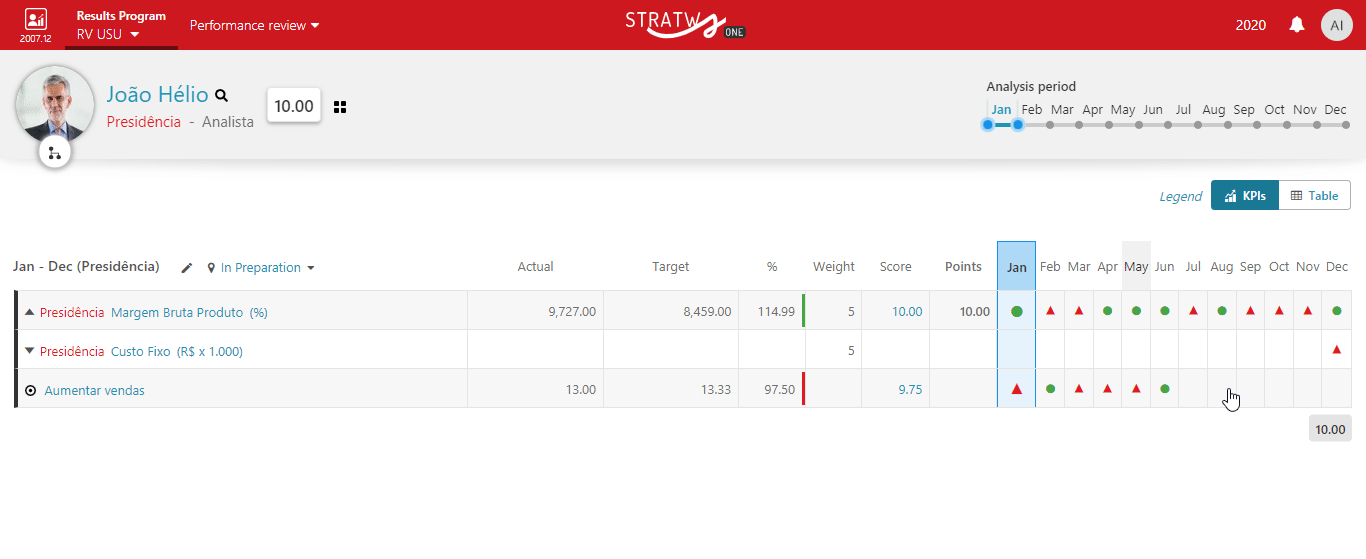Click the Margem Bruta Apr green dot
This screenshot has height=559, width=1366.
pyautogui.click(x=1107, y=311)
